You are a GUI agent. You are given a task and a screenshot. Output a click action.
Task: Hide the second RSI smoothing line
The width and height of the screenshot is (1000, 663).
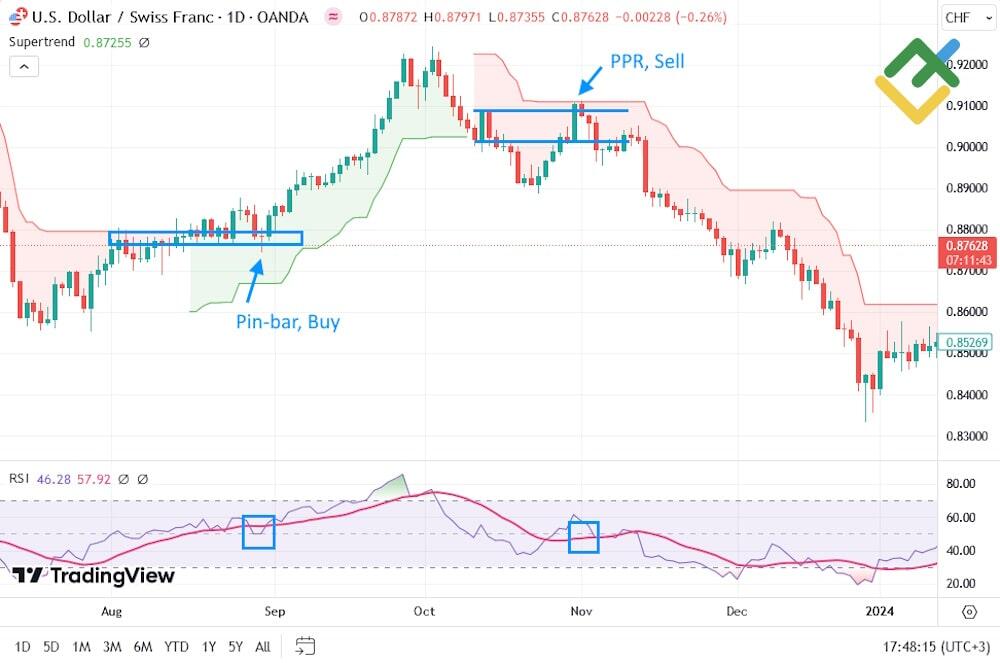point(142,480)
